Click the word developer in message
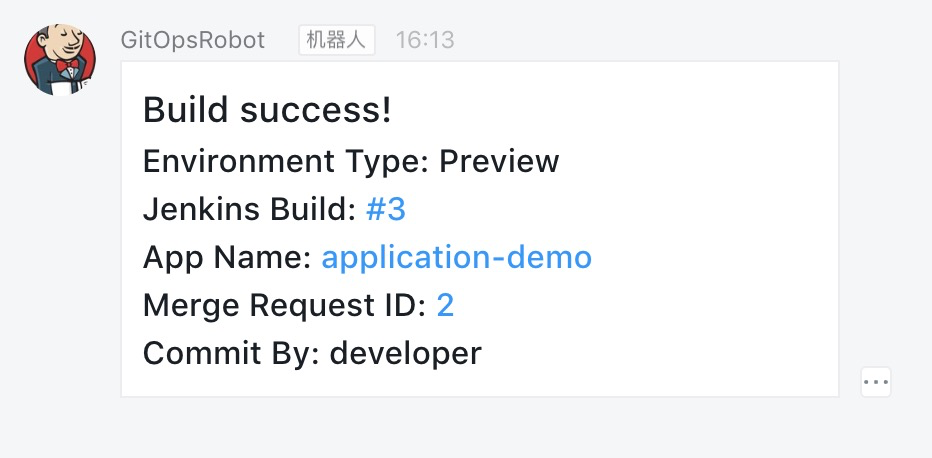The width and height of the screenshot is (932, 458). click(x=405, y=354)
